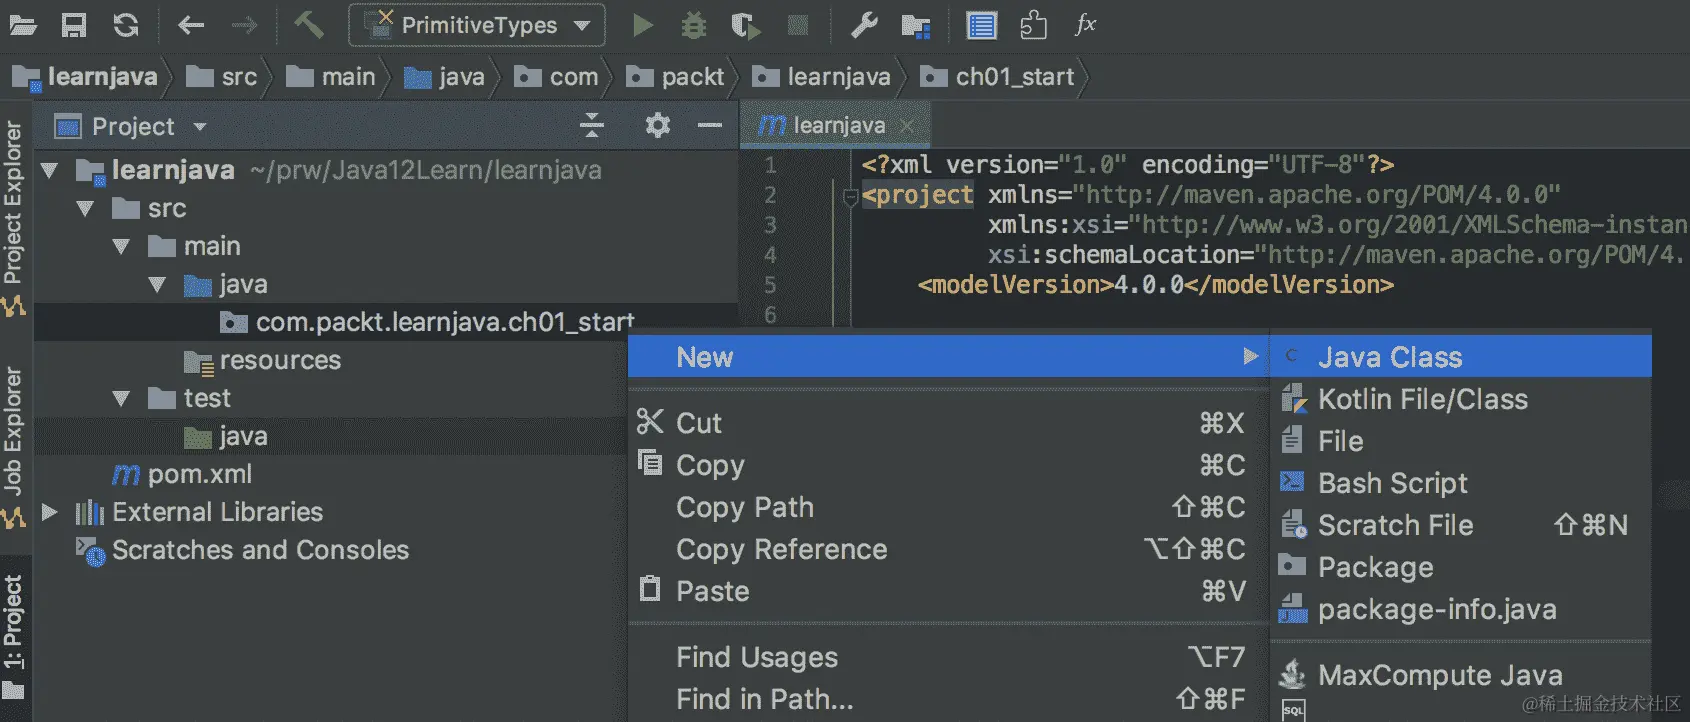Screen dimensions: 1690x722
Task: Collapse the java source folder under main
Action: pyautogui.click(x=157, y=285)
